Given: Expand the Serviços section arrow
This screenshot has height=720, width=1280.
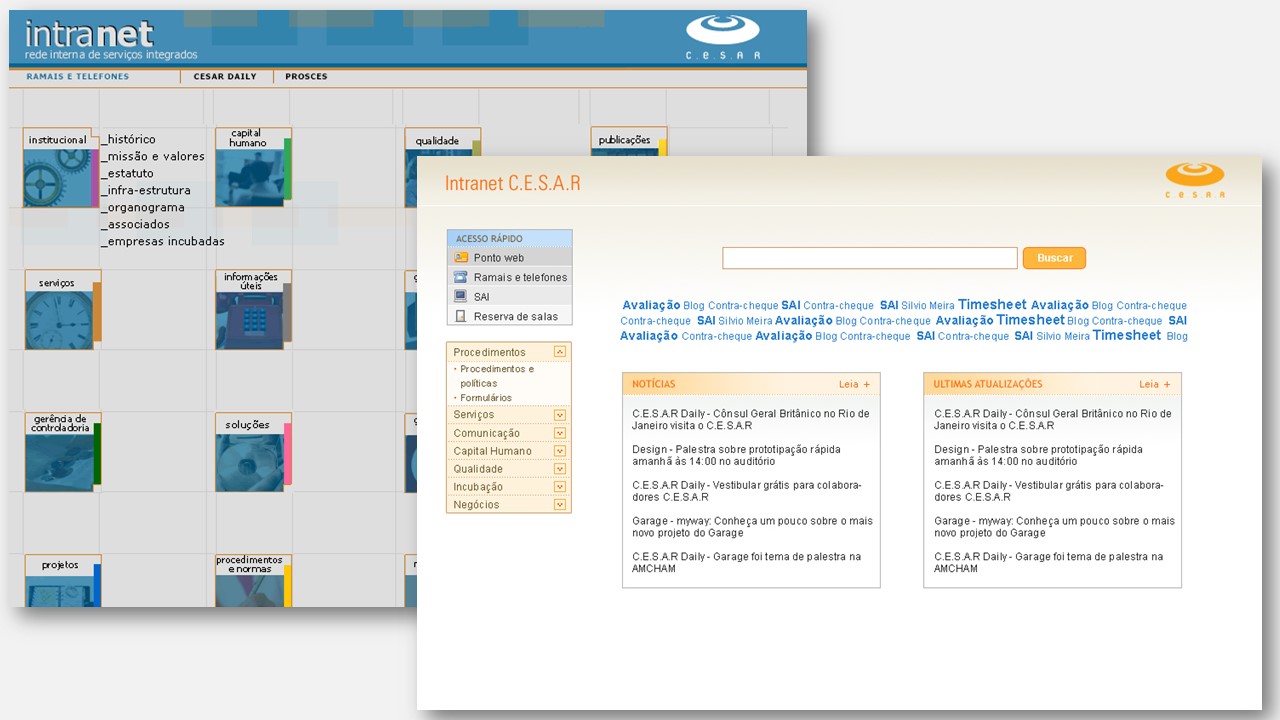Looking at the screenshot, I should (560, 415).
